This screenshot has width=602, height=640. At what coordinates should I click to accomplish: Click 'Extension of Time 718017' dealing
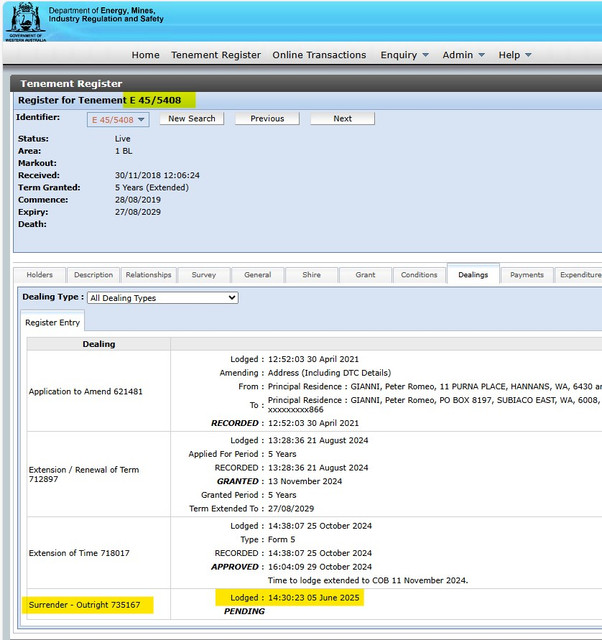pos(79,553)
